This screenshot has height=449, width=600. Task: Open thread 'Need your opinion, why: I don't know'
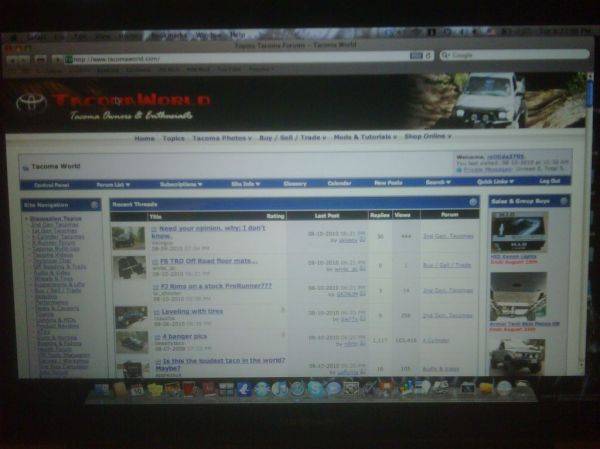209,232
